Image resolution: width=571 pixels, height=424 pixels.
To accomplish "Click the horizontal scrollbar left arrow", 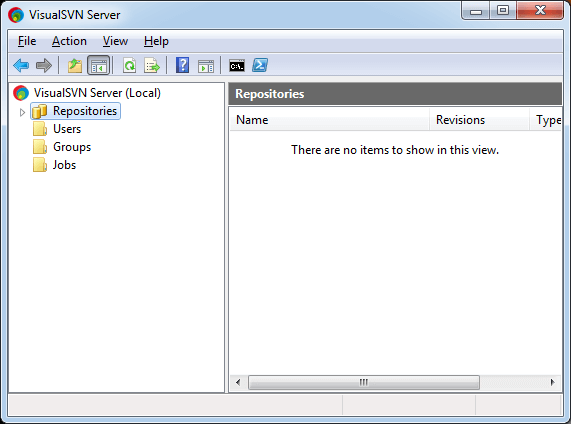I will click(x=238, y=382).
